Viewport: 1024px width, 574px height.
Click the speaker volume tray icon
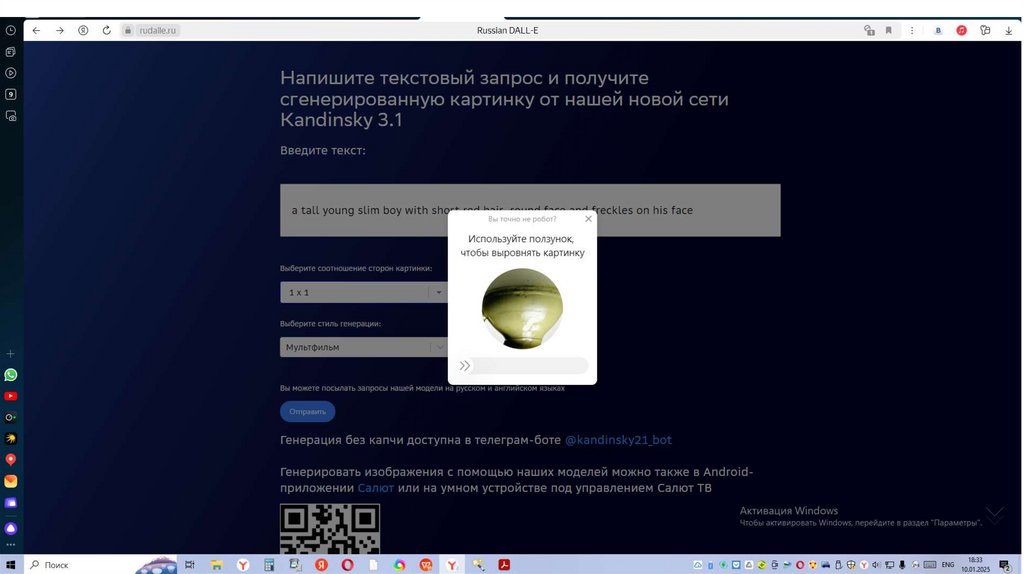coord(876,565)
